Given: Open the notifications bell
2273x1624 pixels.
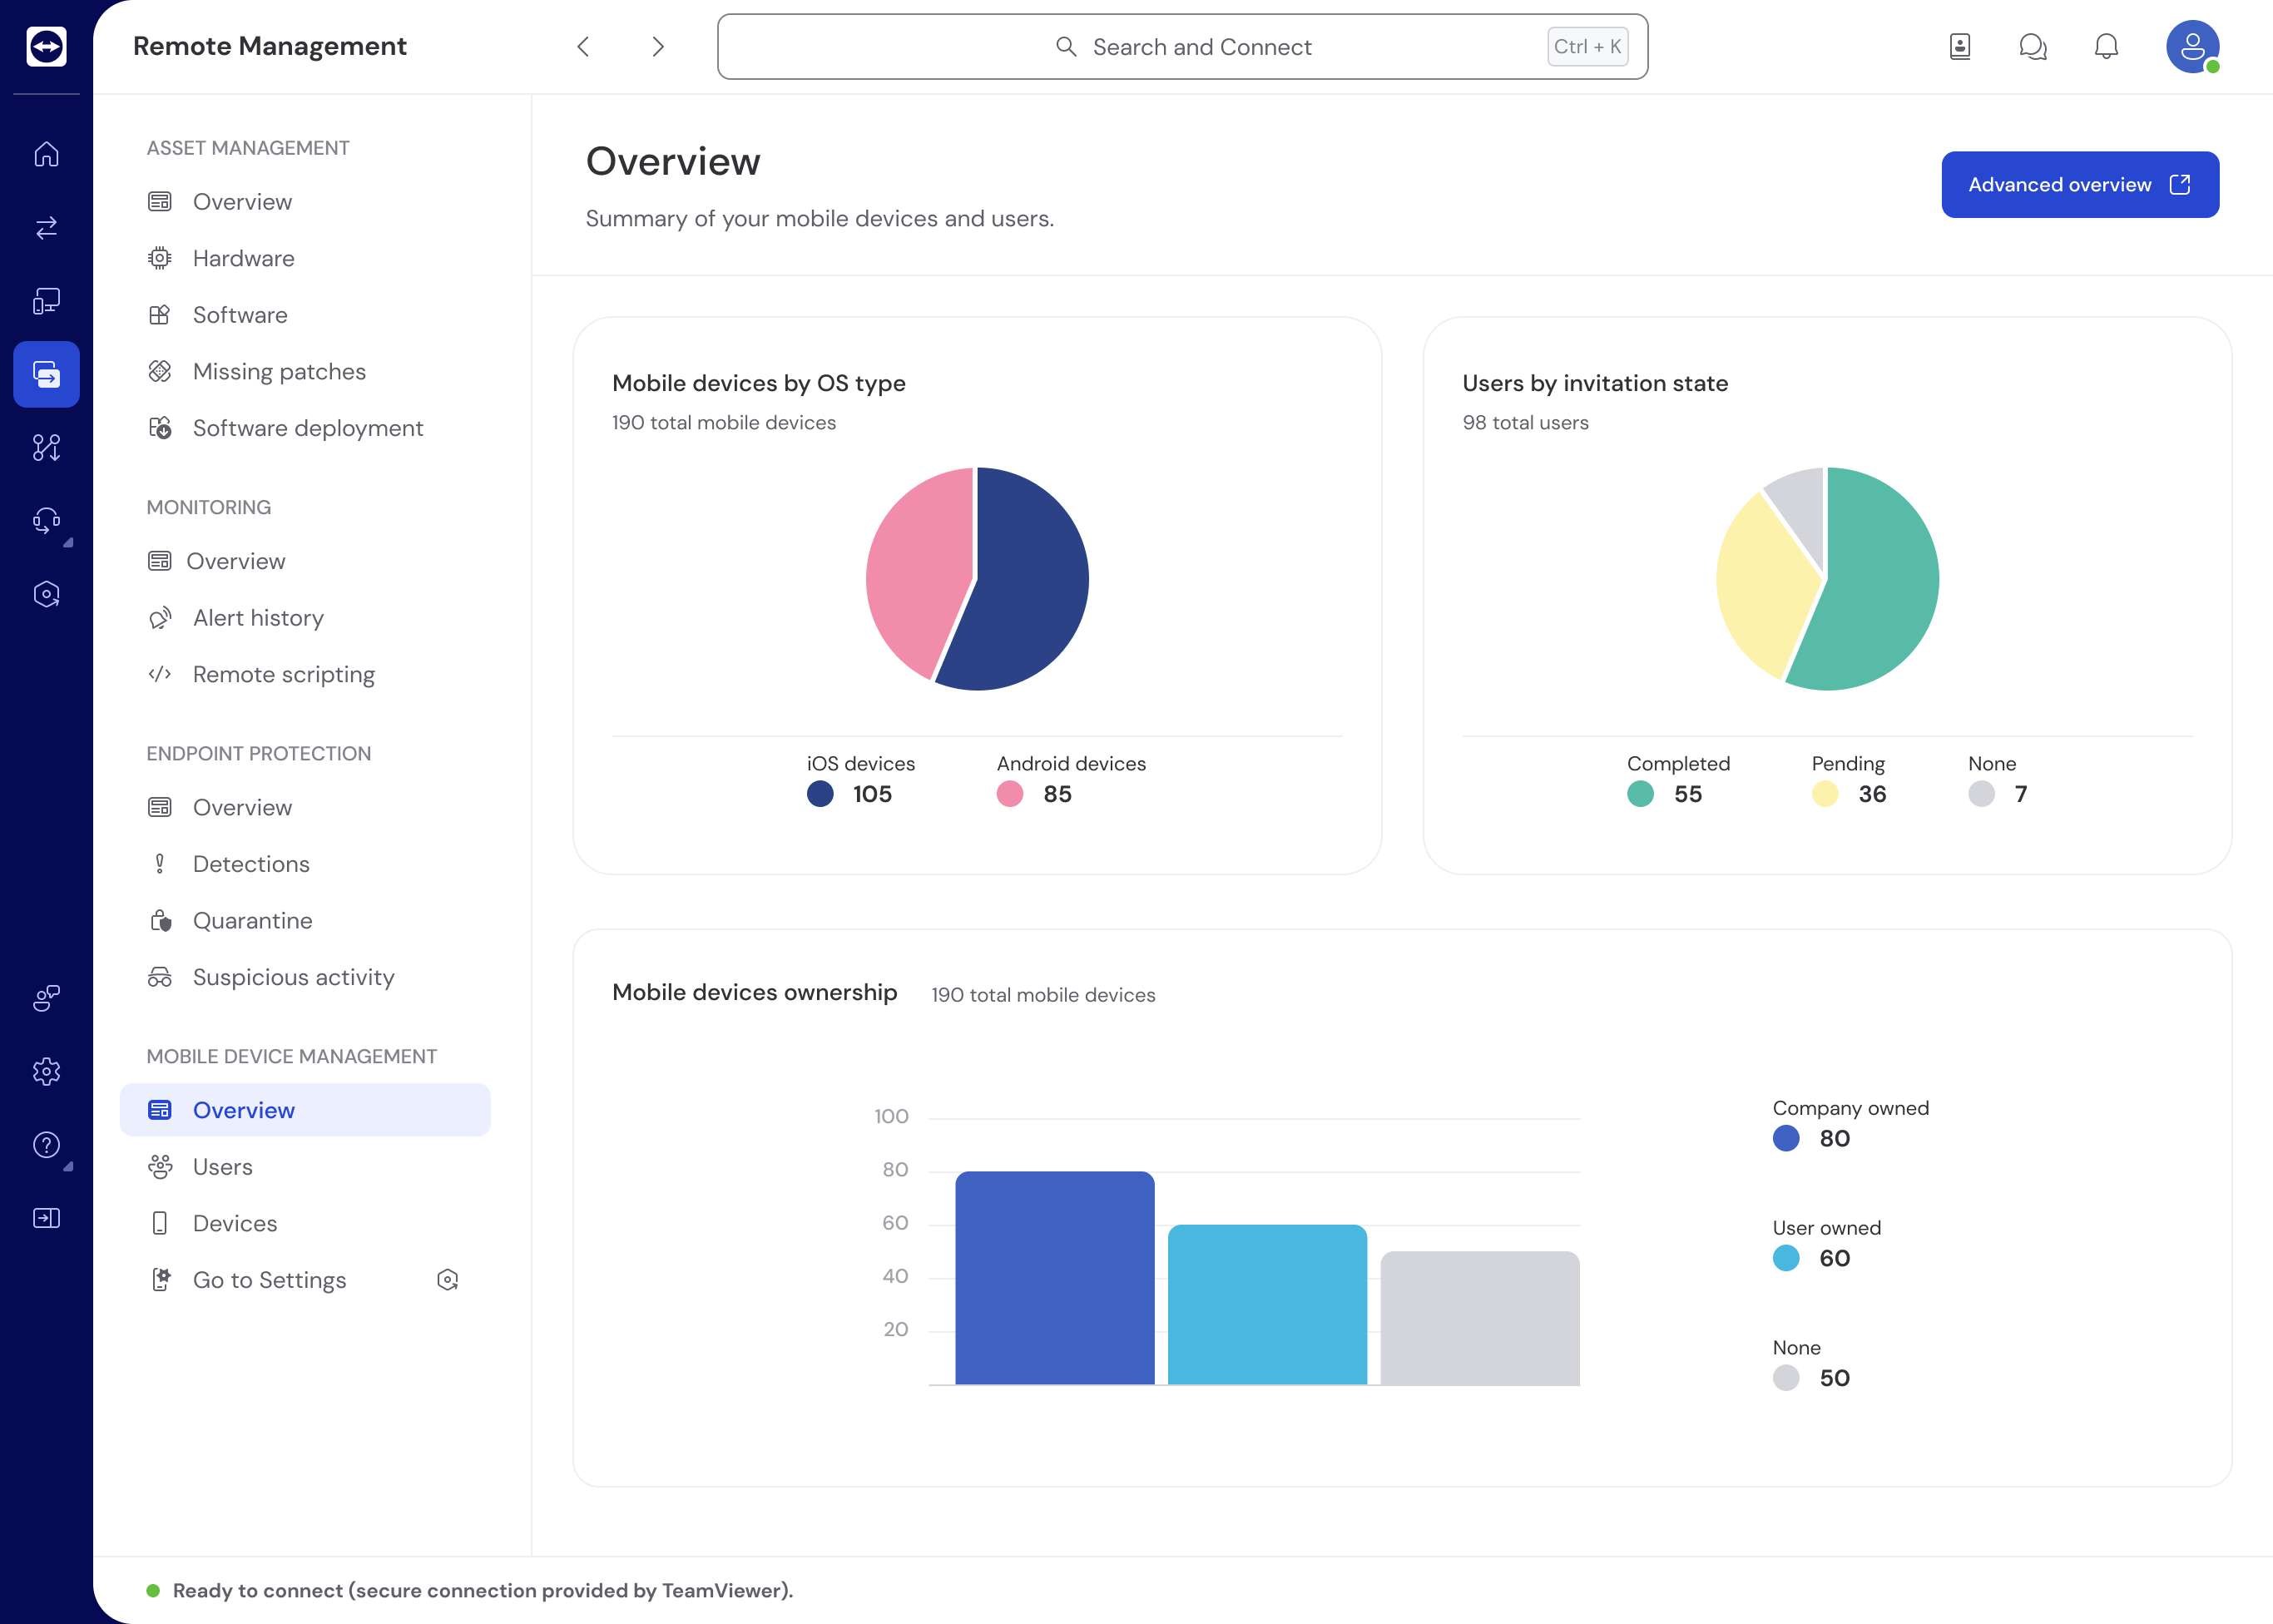Looking at the screenshot, I should [x=2105, y=46].
